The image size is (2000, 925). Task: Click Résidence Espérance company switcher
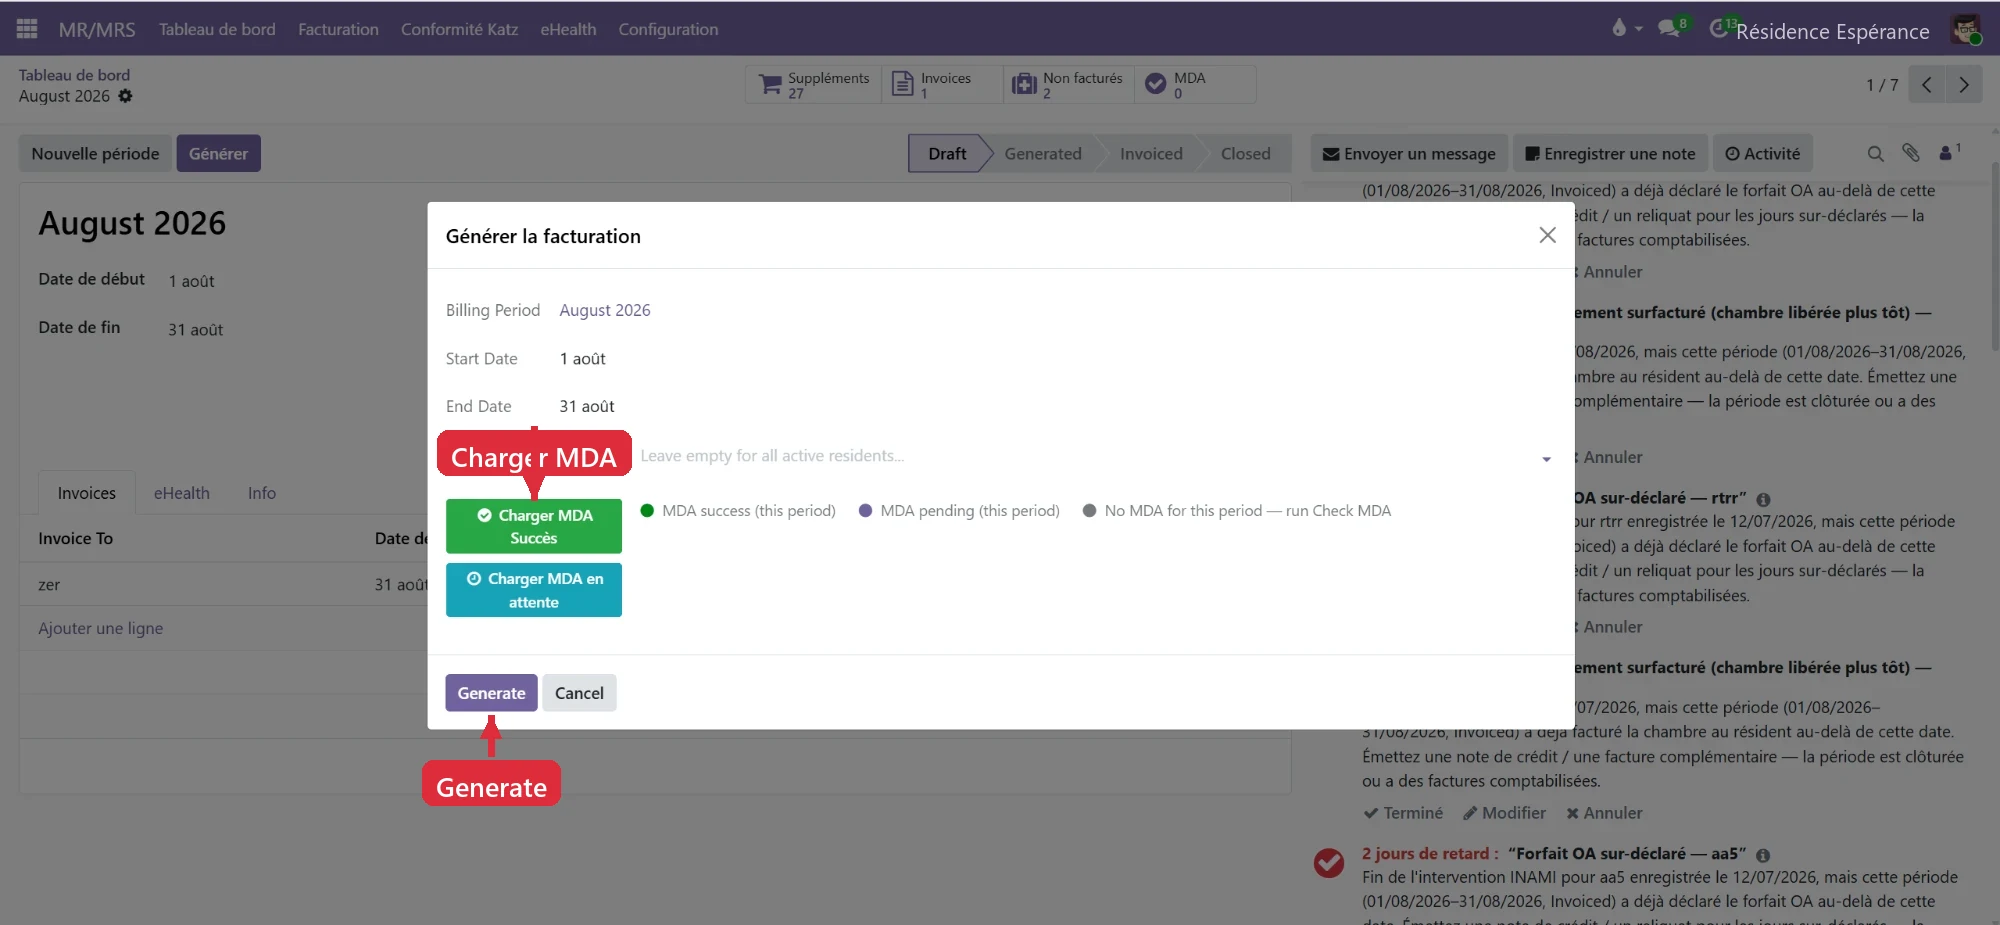[1832, 31]
